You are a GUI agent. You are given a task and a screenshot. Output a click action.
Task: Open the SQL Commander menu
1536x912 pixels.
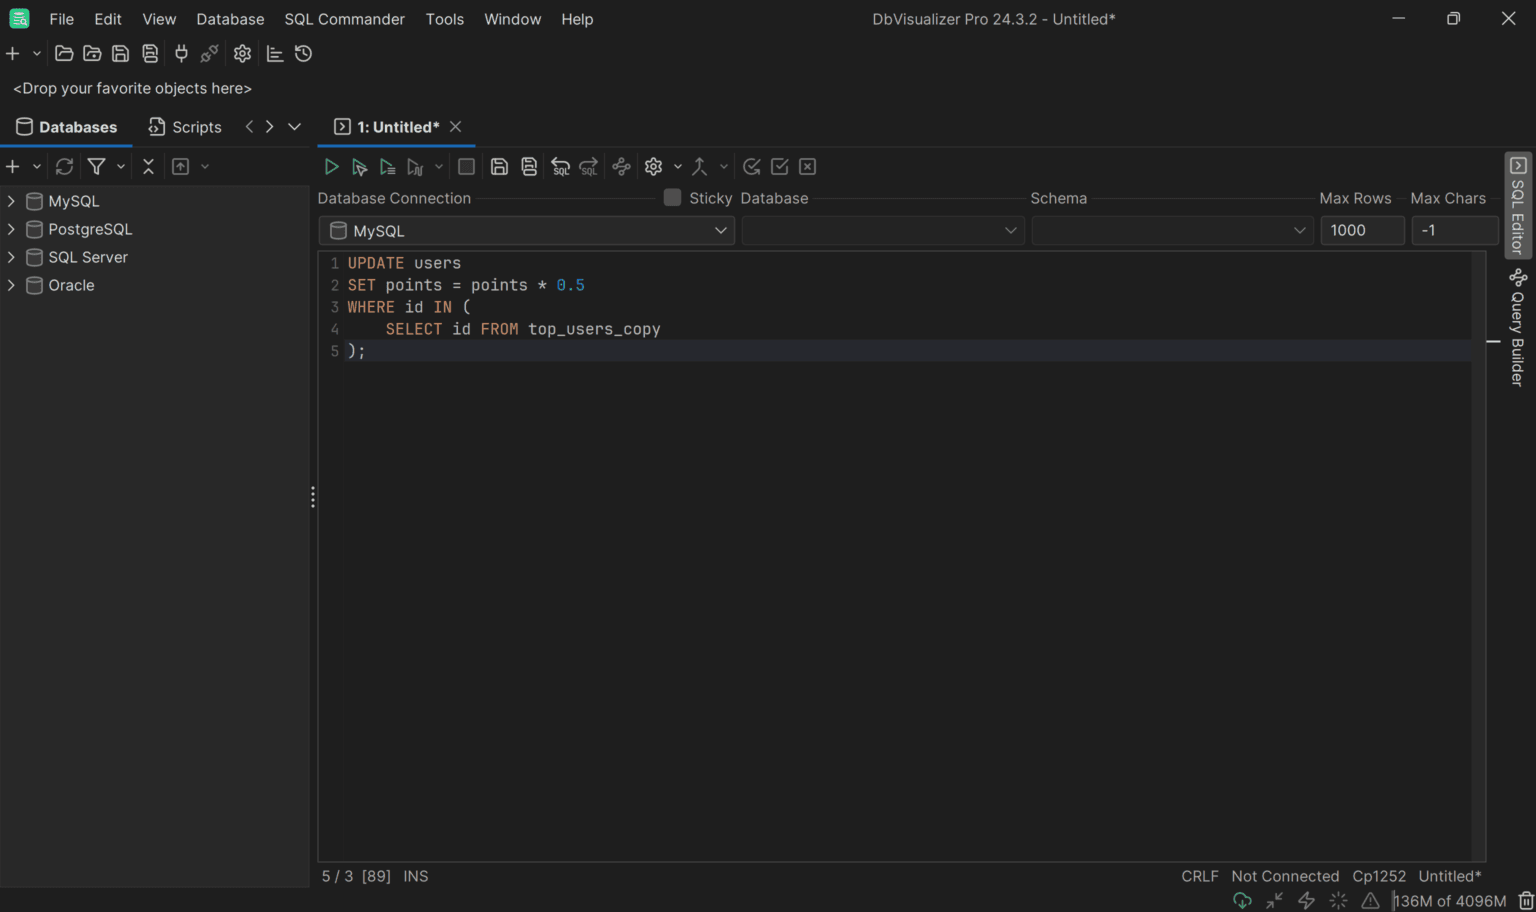(344, 19)
